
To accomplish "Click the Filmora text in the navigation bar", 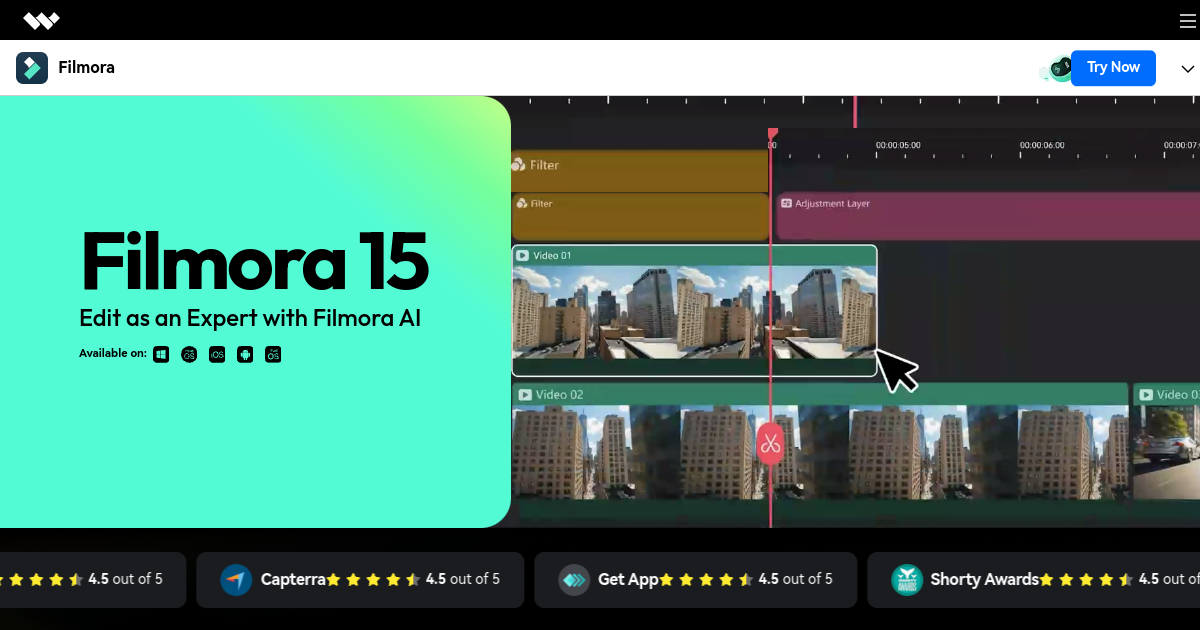I will 86,67.
